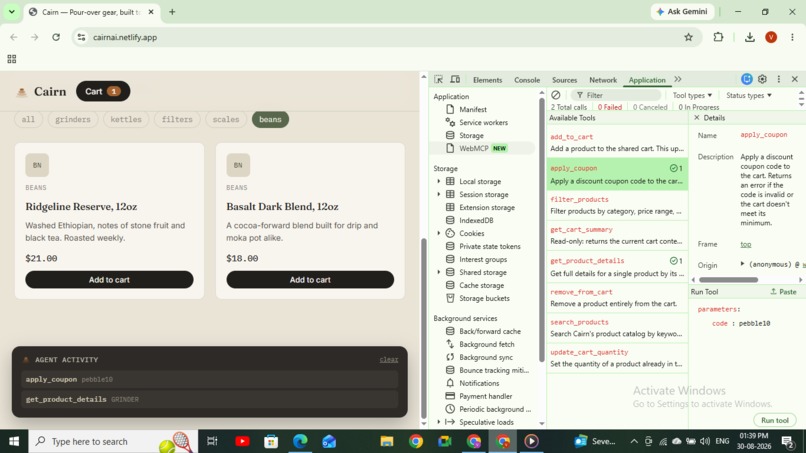Click the page vertical scrollbar thumb
The height and width of the screenshot is (453, 806).
point(424,328)
